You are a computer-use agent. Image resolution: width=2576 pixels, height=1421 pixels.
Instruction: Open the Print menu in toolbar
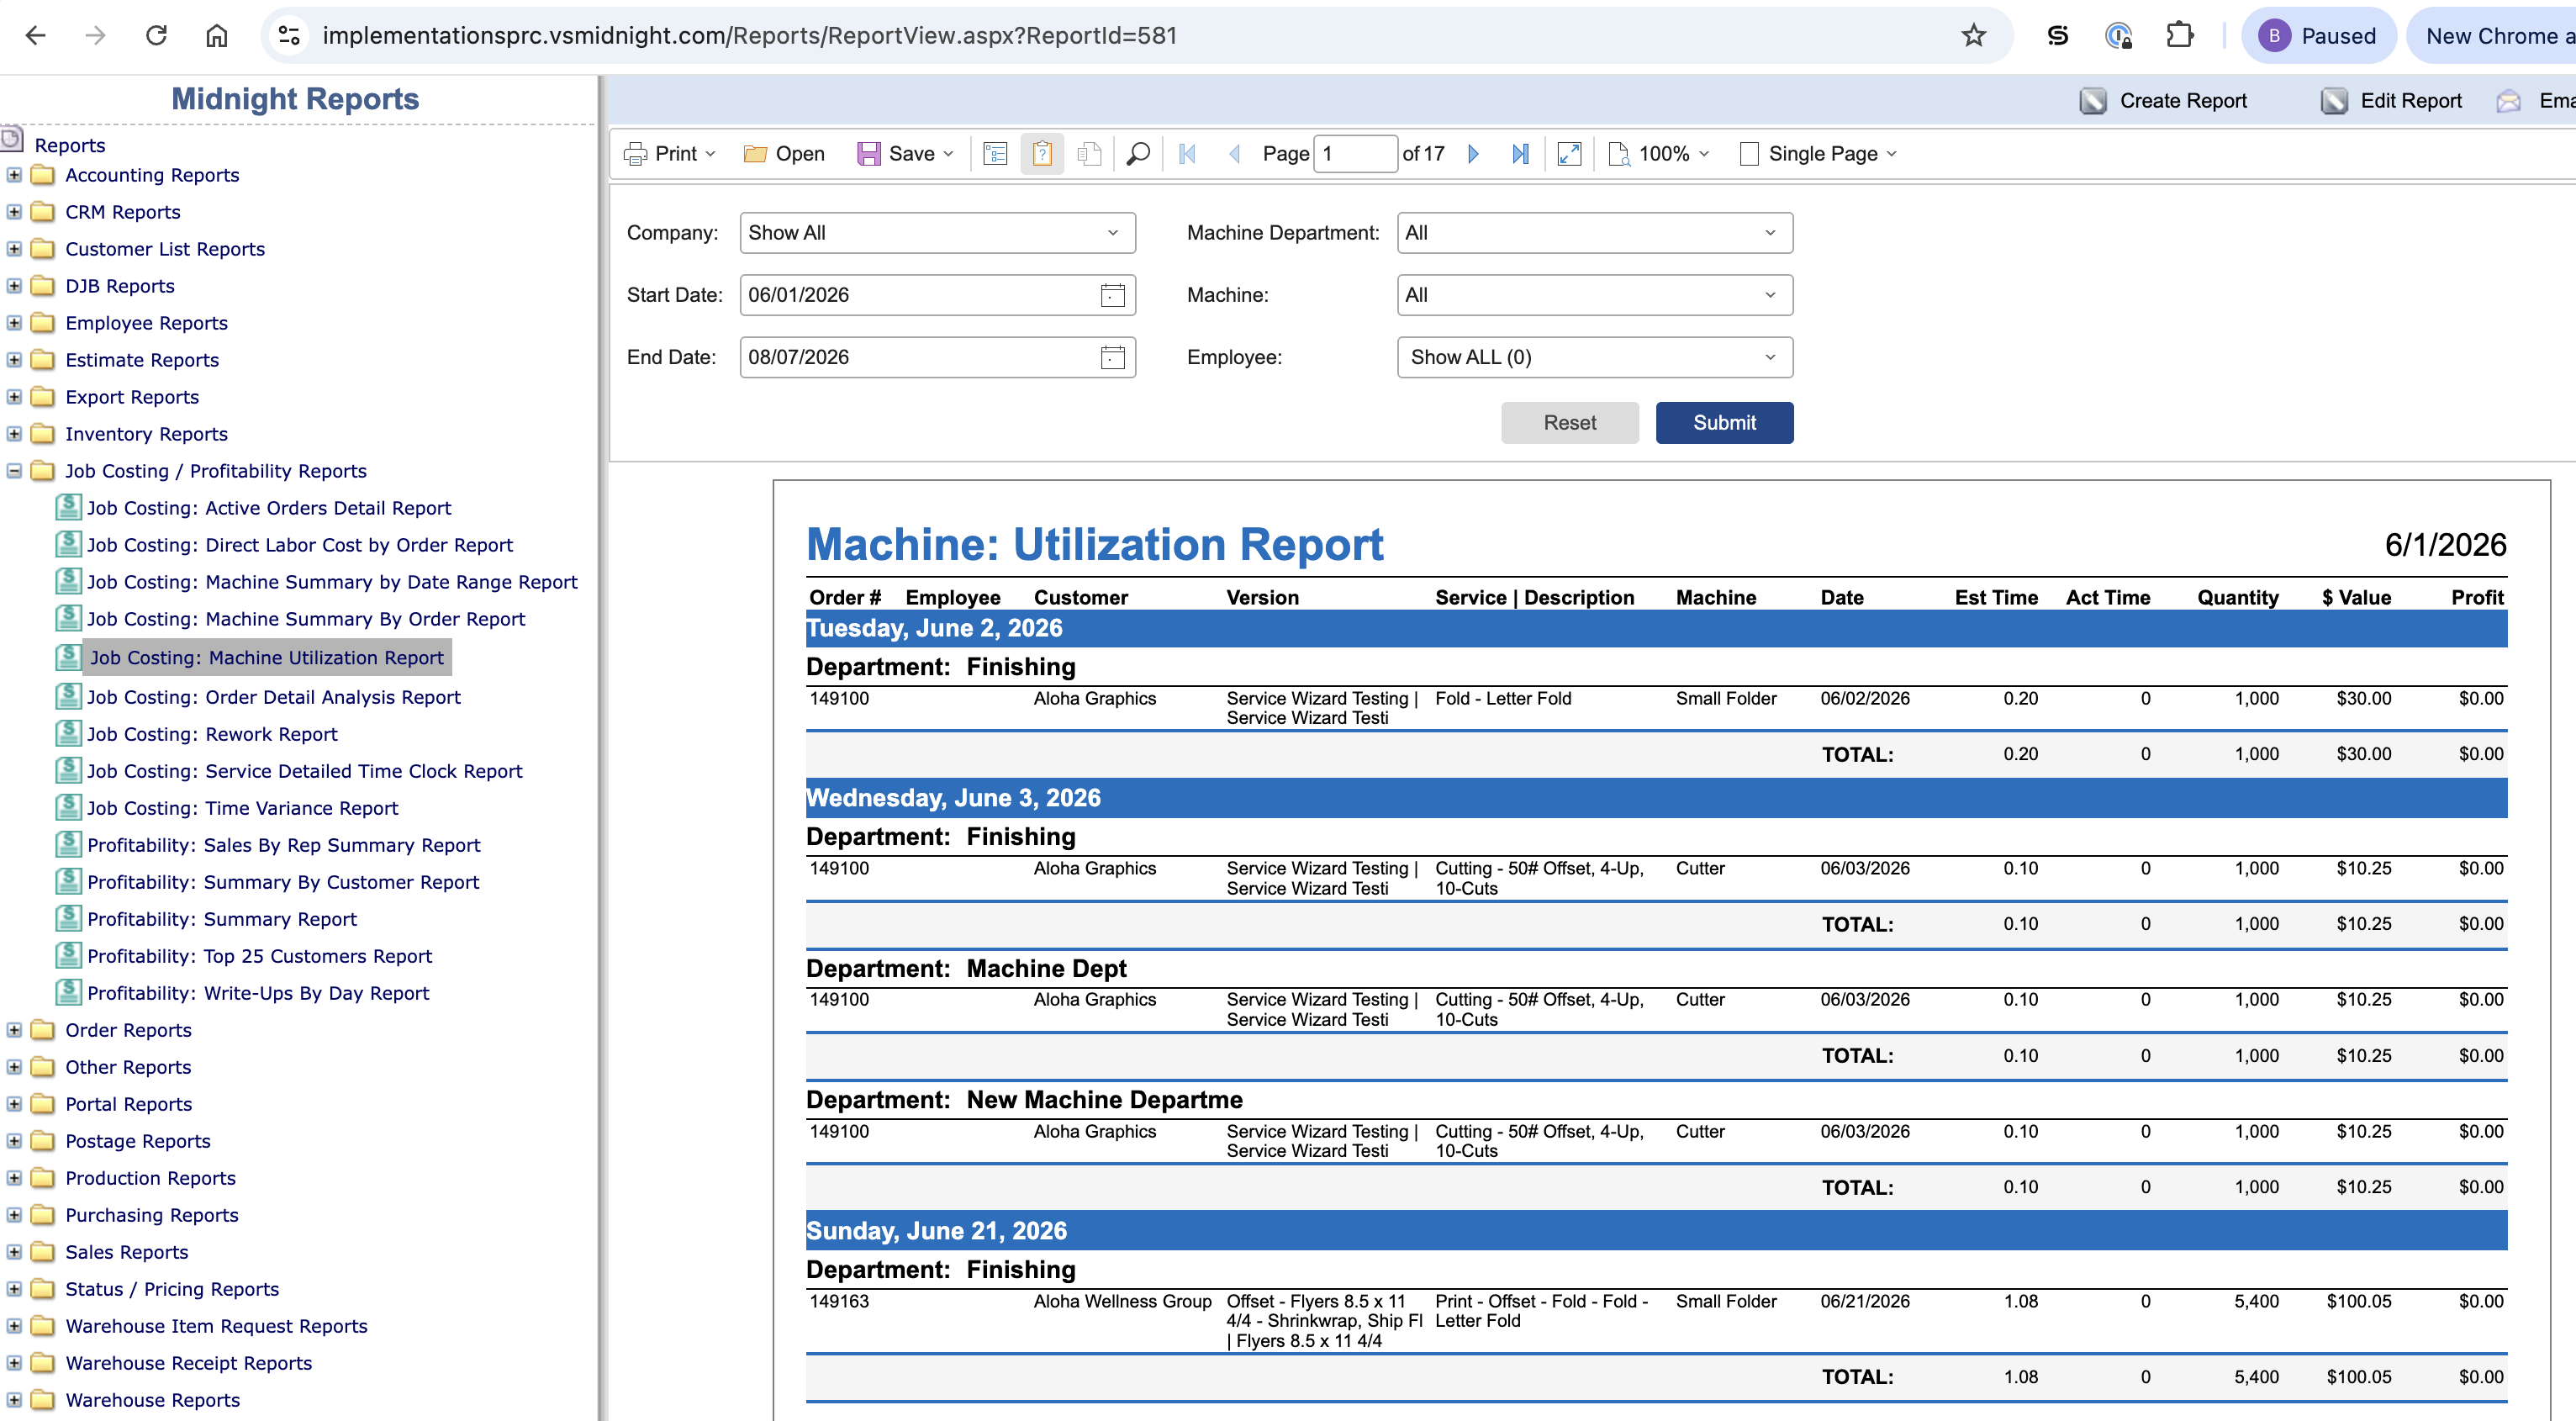point(670,154)
